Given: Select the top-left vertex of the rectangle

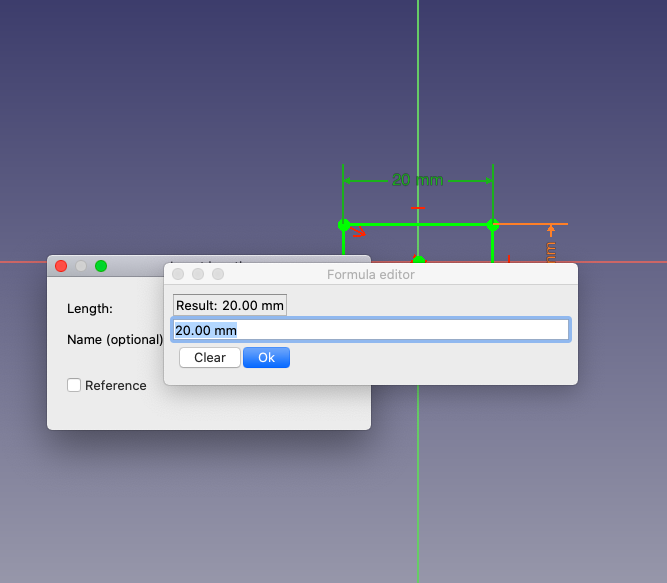Looking at the screenshot, I should pos(343,224).
